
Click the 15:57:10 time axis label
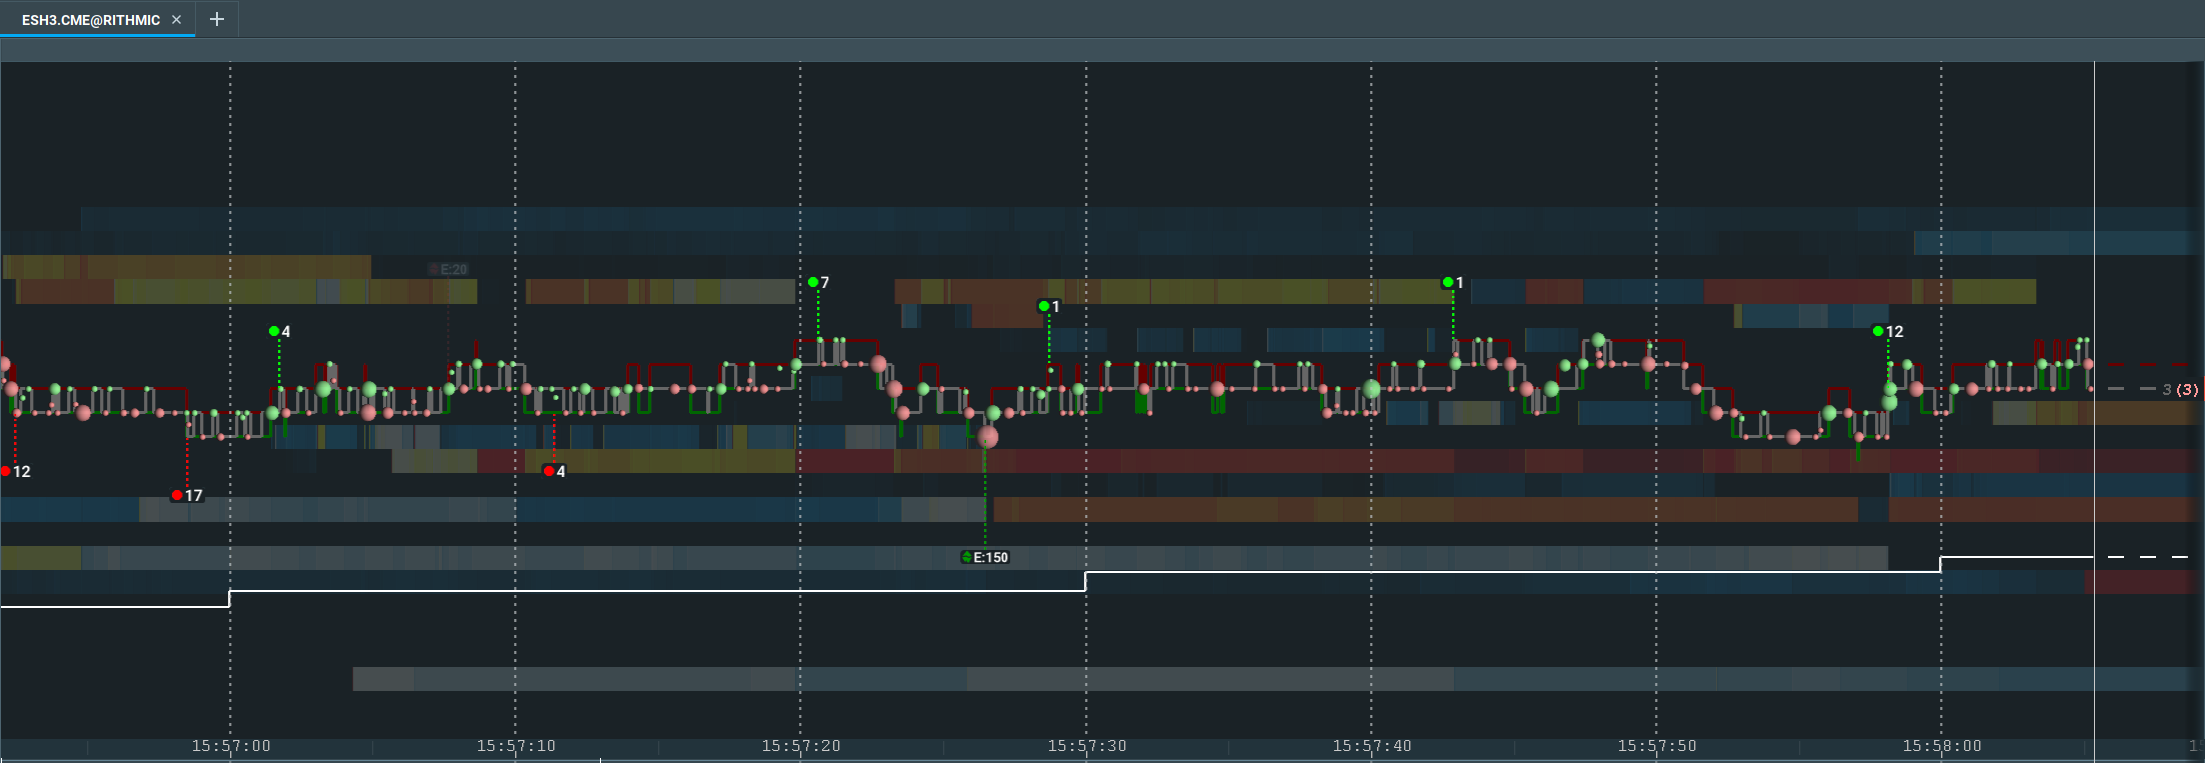pyautogui.click(x=516, y=746)
